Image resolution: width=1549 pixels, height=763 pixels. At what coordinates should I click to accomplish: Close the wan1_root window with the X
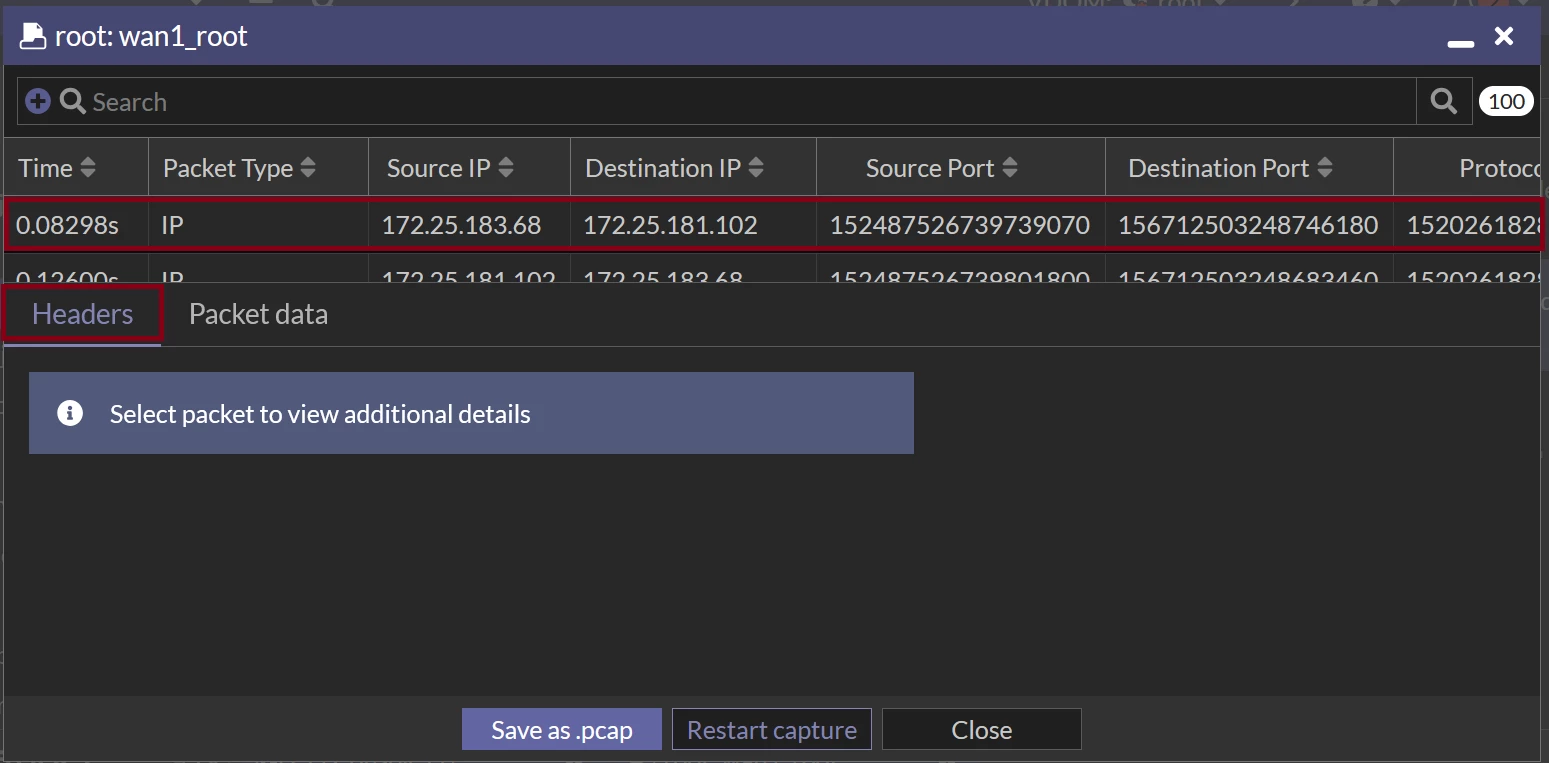1504,37
